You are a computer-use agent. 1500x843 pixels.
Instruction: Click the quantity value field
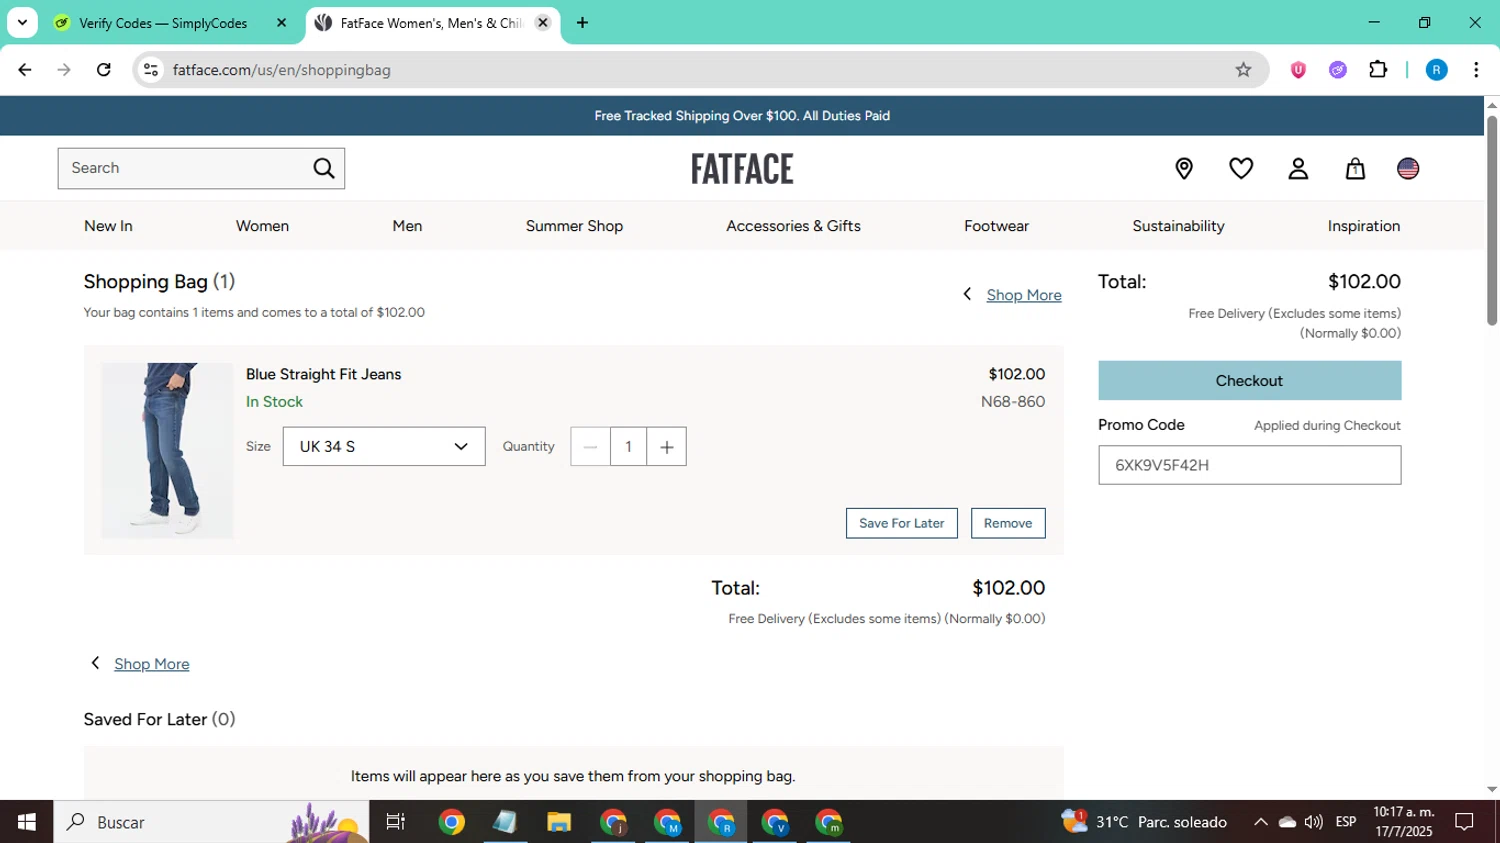tap(629, 446)
